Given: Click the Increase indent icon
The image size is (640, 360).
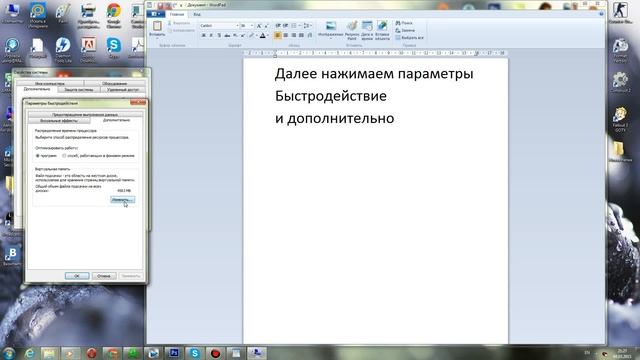Looking at the screenshot, I should point(286,26).
